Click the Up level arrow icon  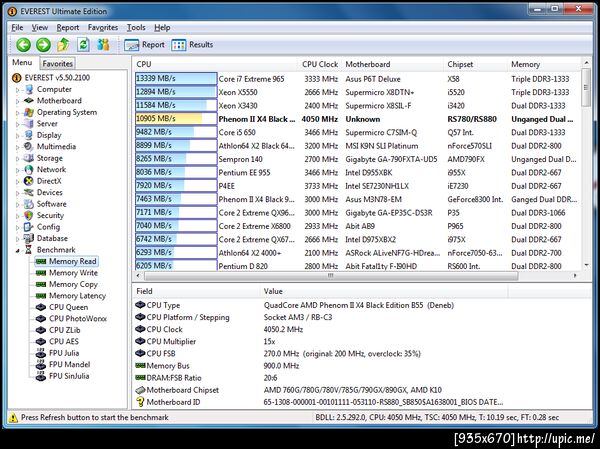[x=63, y=45]
